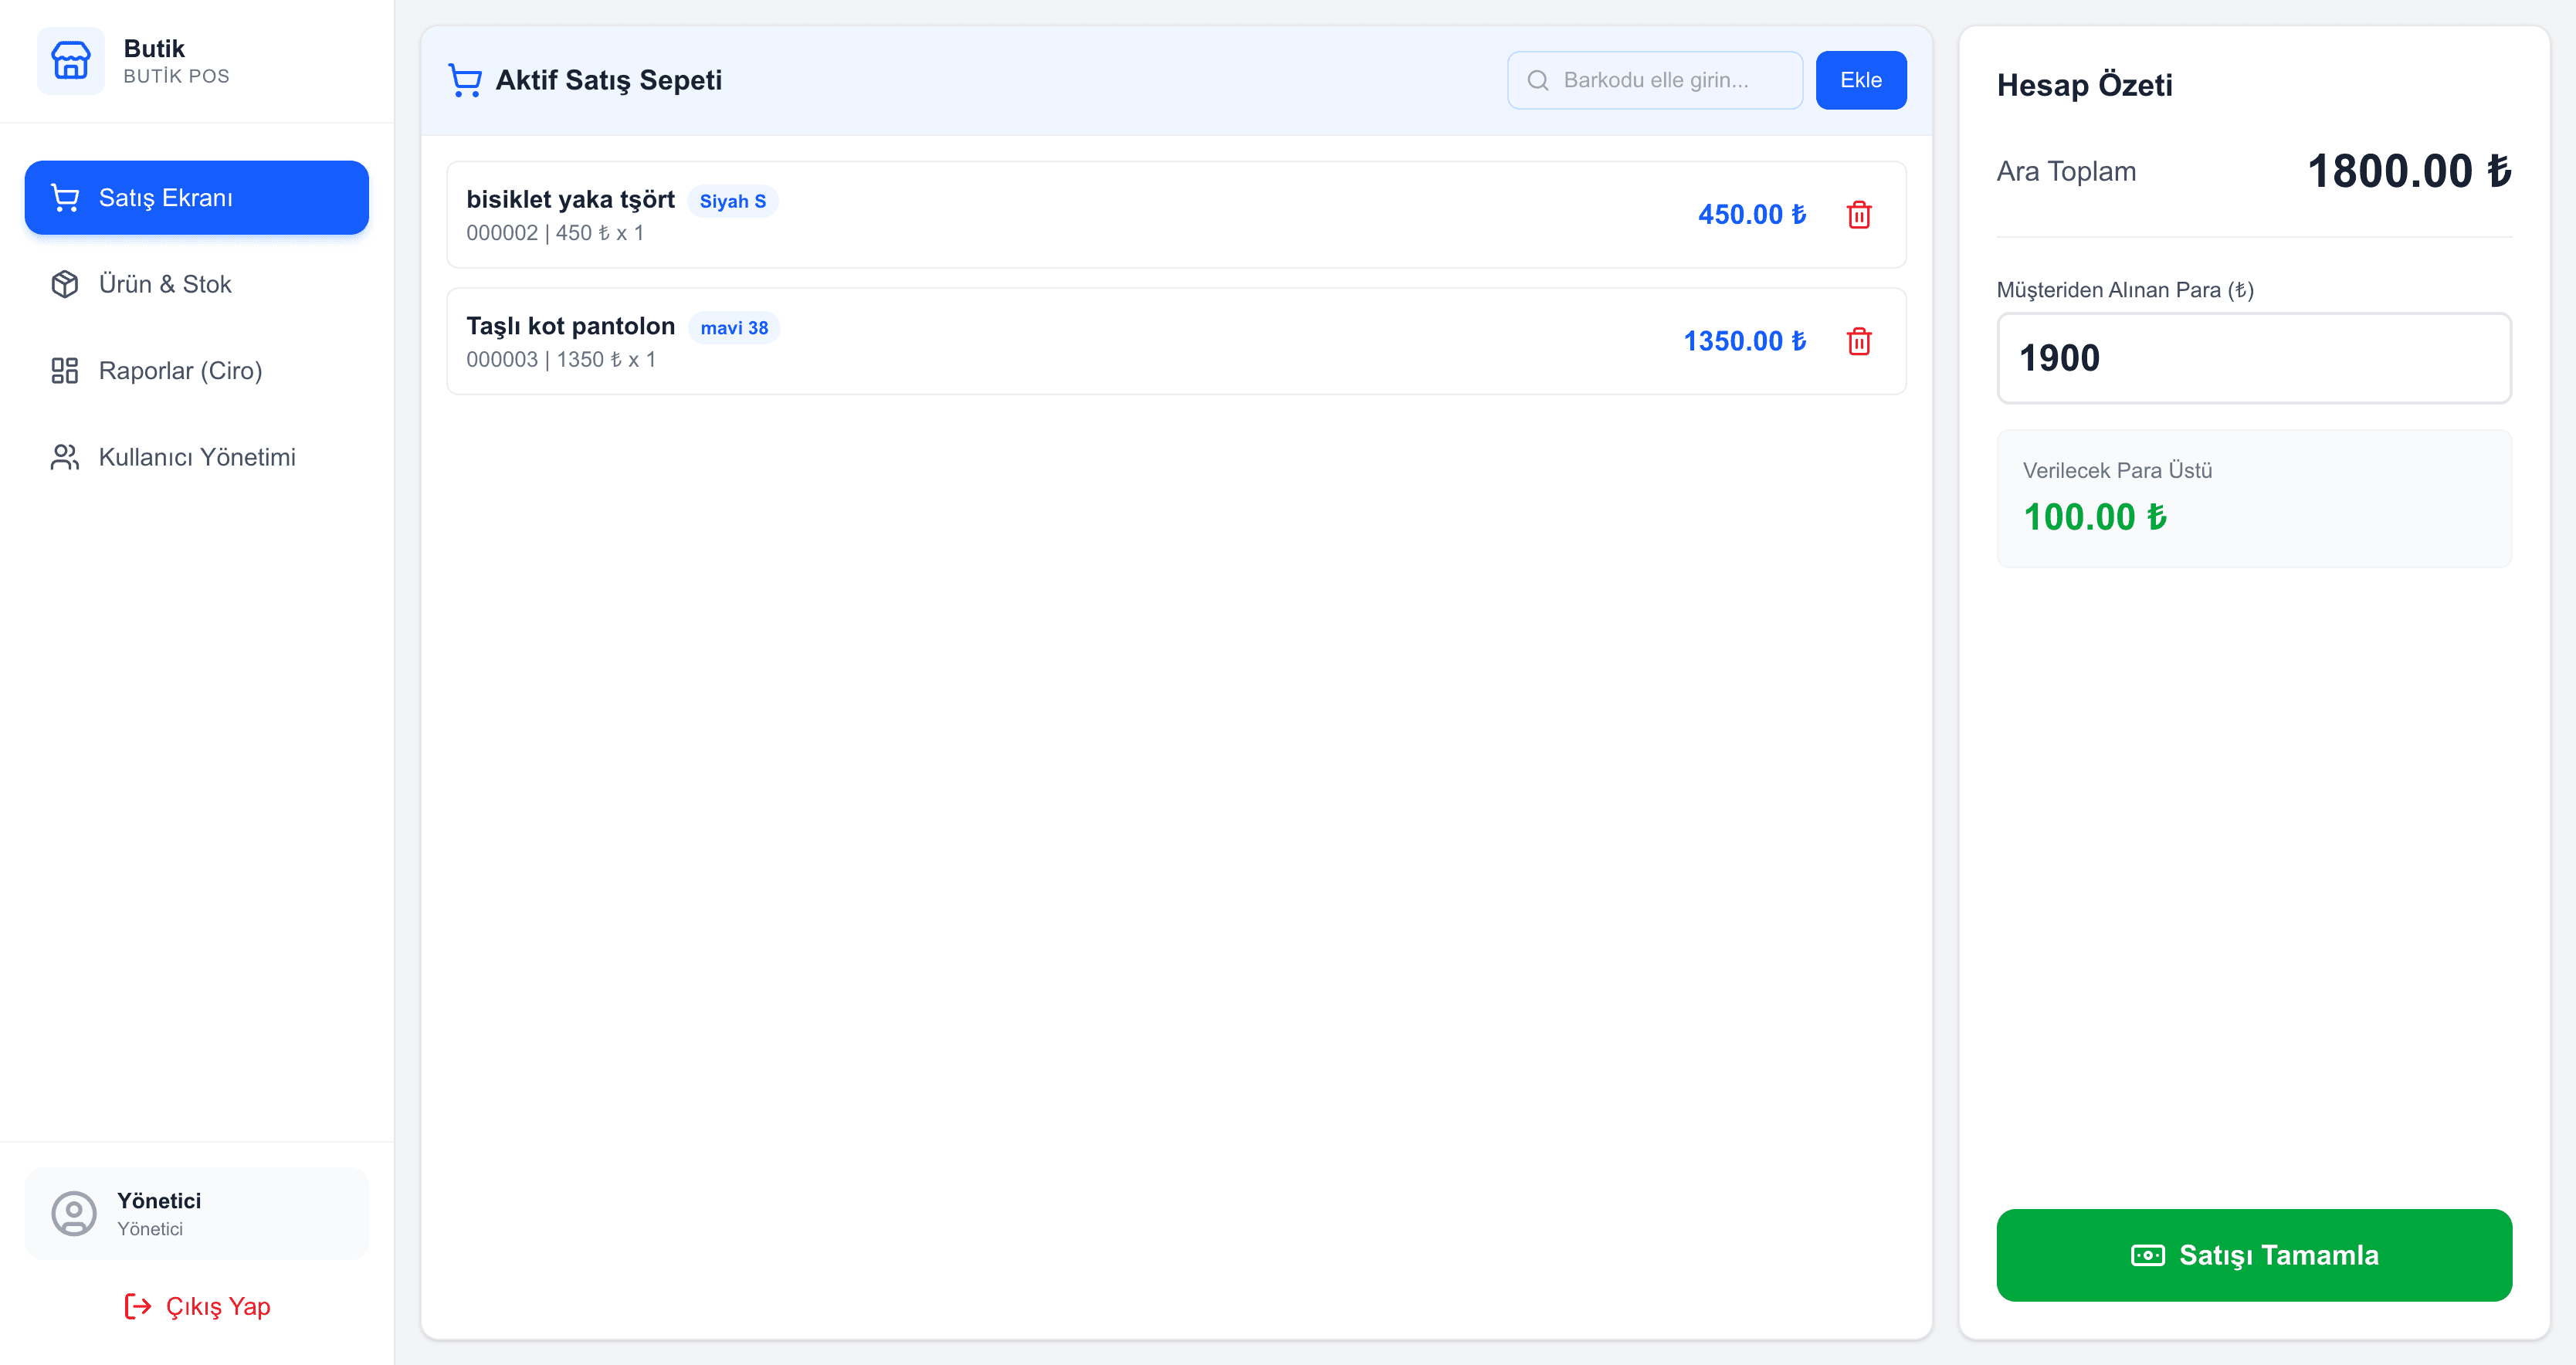Image resolution: width=2576 pixels, height=1365 pixels.
Task: Click the 1800.00 ₺ subtotal value
Action: point(2409,171)
